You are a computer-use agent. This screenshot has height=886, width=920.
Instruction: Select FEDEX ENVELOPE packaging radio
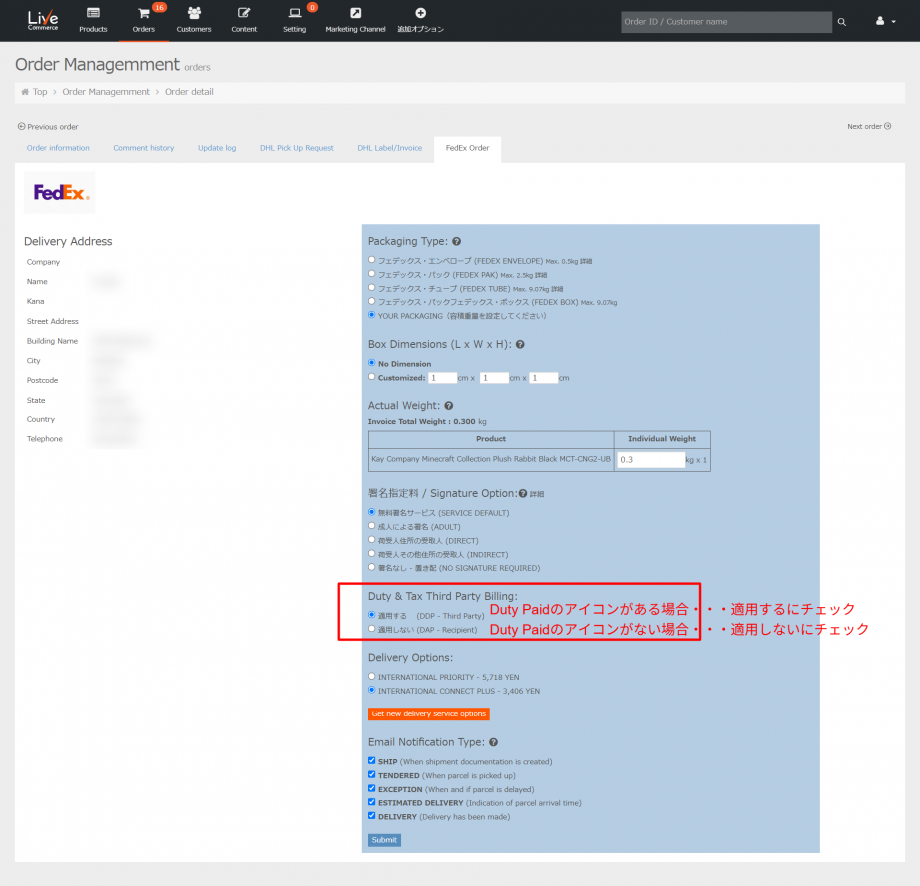point(371,259)
